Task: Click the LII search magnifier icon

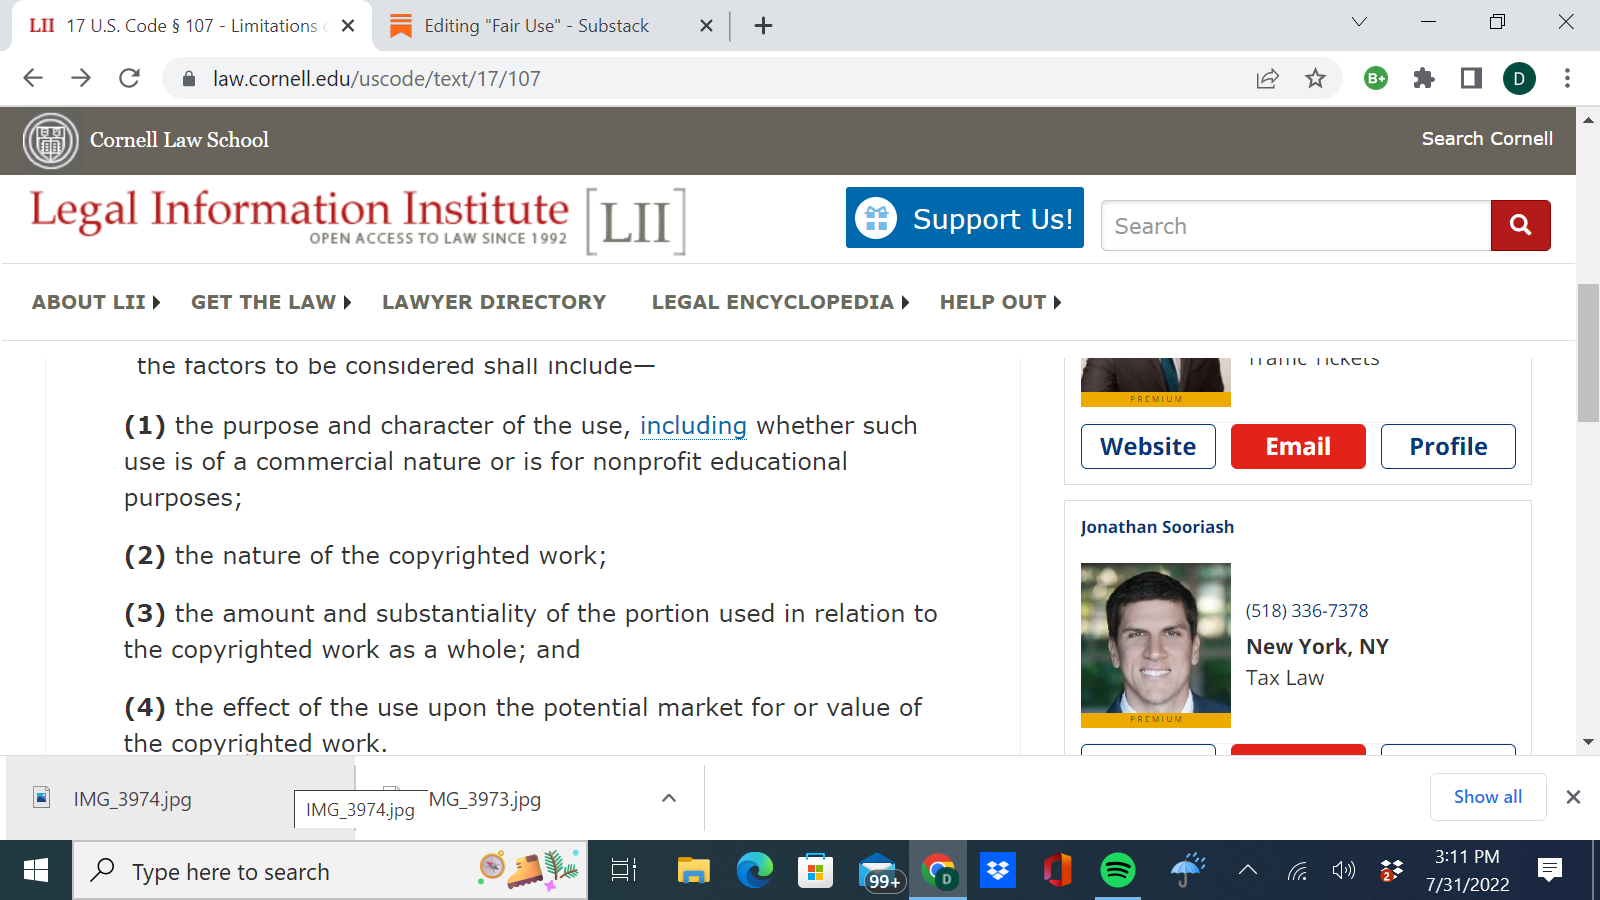Action: point(1520,225)
